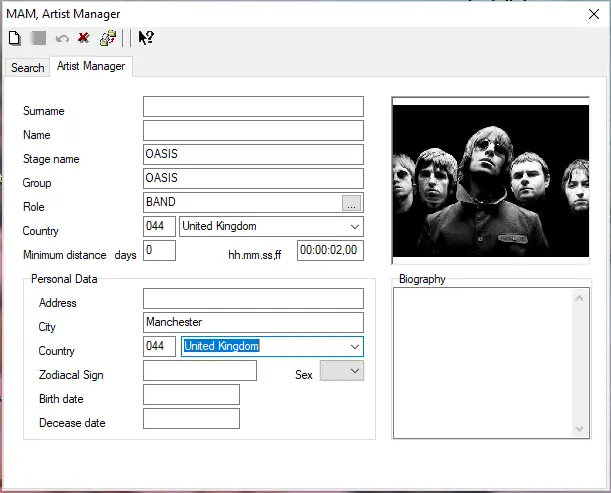Click the grayed-out Save toolbar icon

(38, 38)
